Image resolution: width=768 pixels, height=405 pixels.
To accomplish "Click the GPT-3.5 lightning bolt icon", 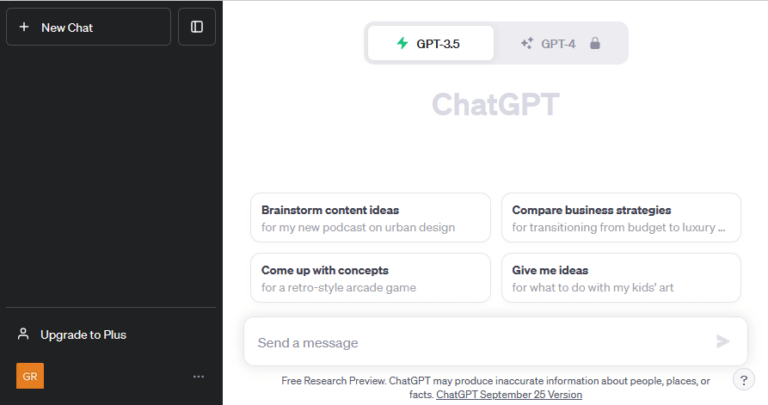I will point(402,43).
